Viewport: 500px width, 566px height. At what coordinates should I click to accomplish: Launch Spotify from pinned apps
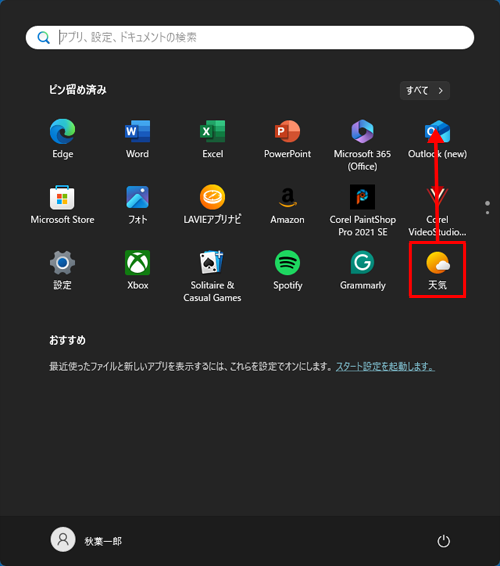[287, 270]
